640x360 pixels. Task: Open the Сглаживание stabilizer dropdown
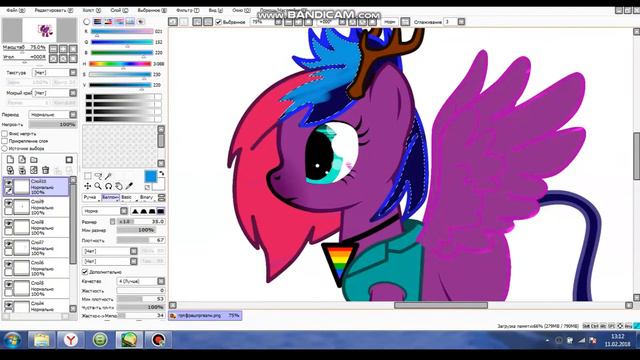point(461,22)
